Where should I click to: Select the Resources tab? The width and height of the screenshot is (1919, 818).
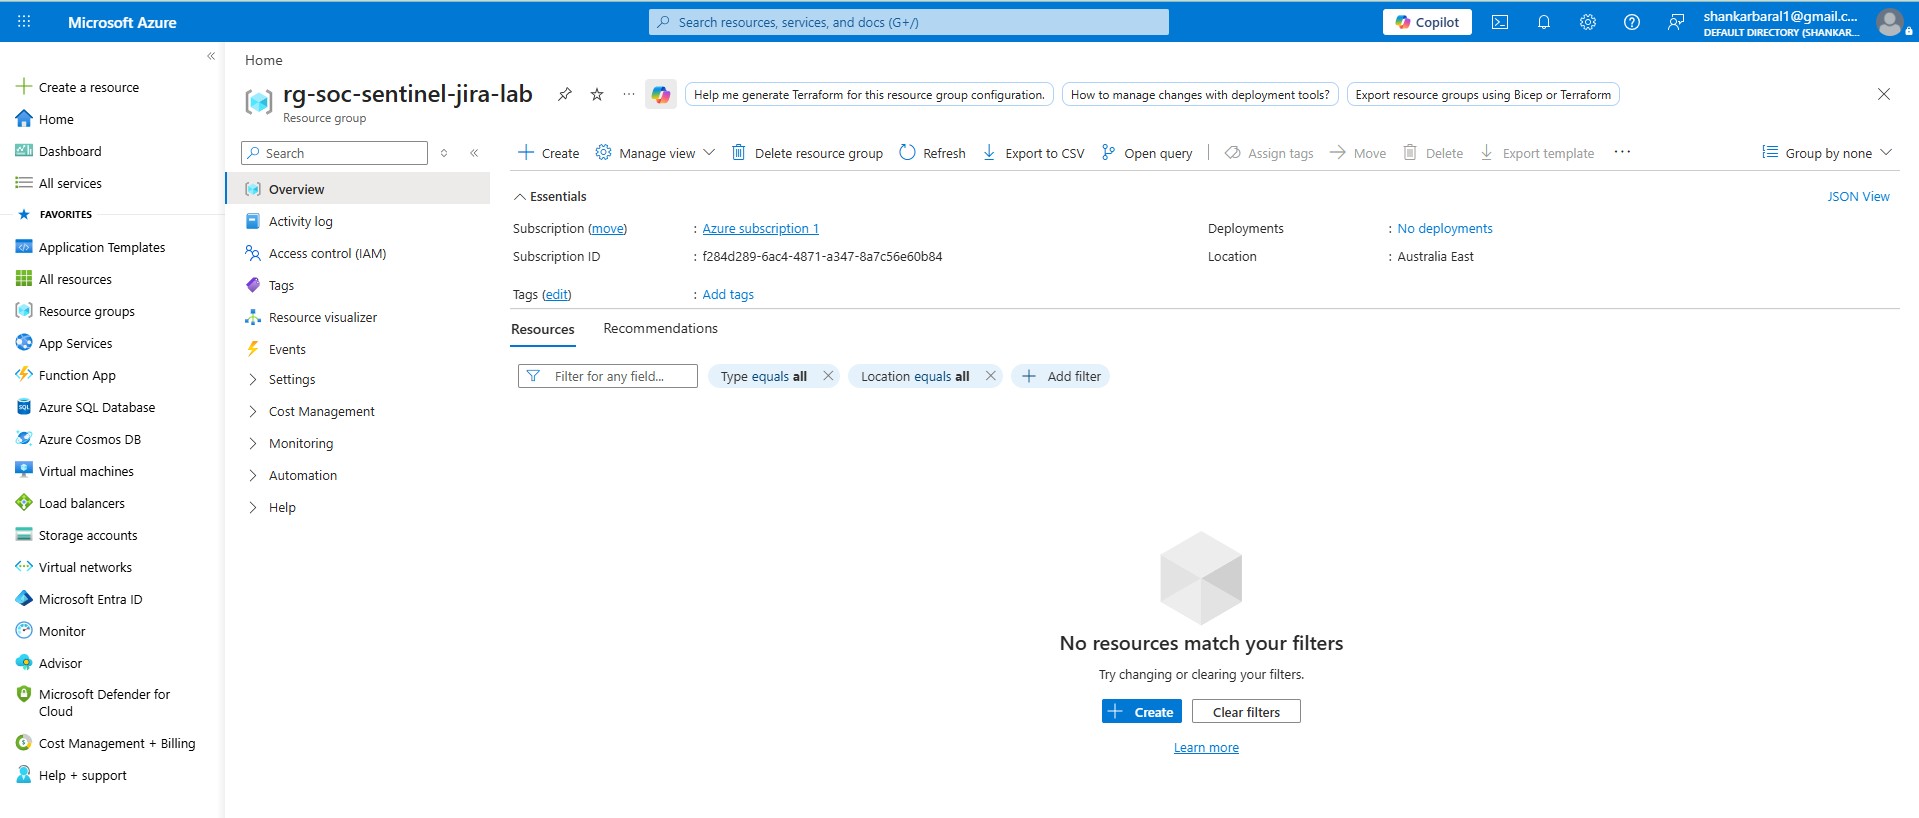point(543,329)
